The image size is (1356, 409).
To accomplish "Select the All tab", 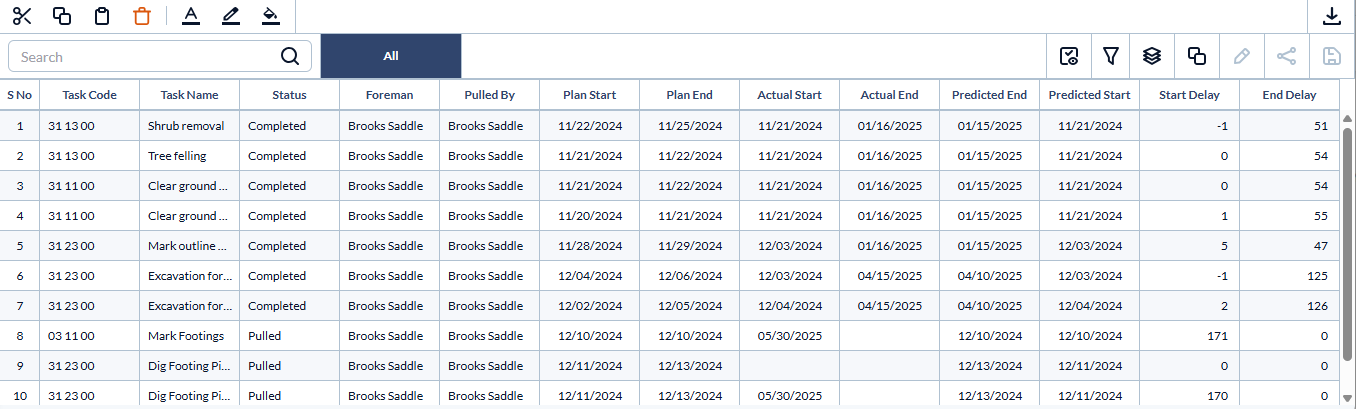I will click(x=391, y=56).
